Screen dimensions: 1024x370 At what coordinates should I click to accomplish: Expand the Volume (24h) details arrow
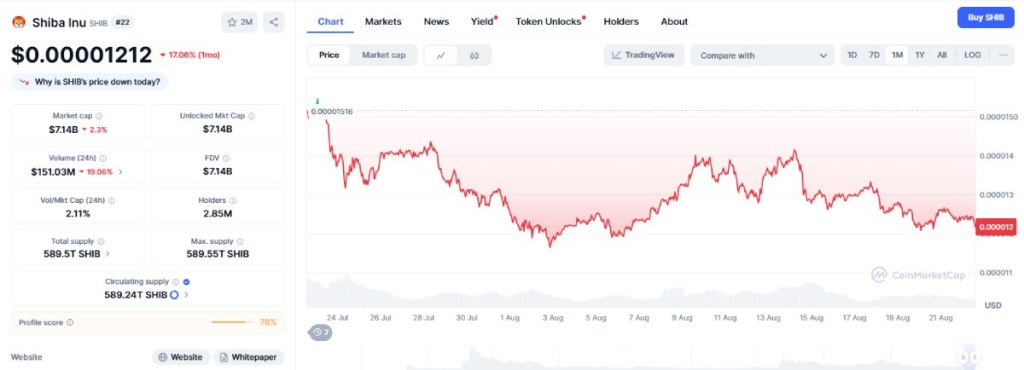coord(121,172)
